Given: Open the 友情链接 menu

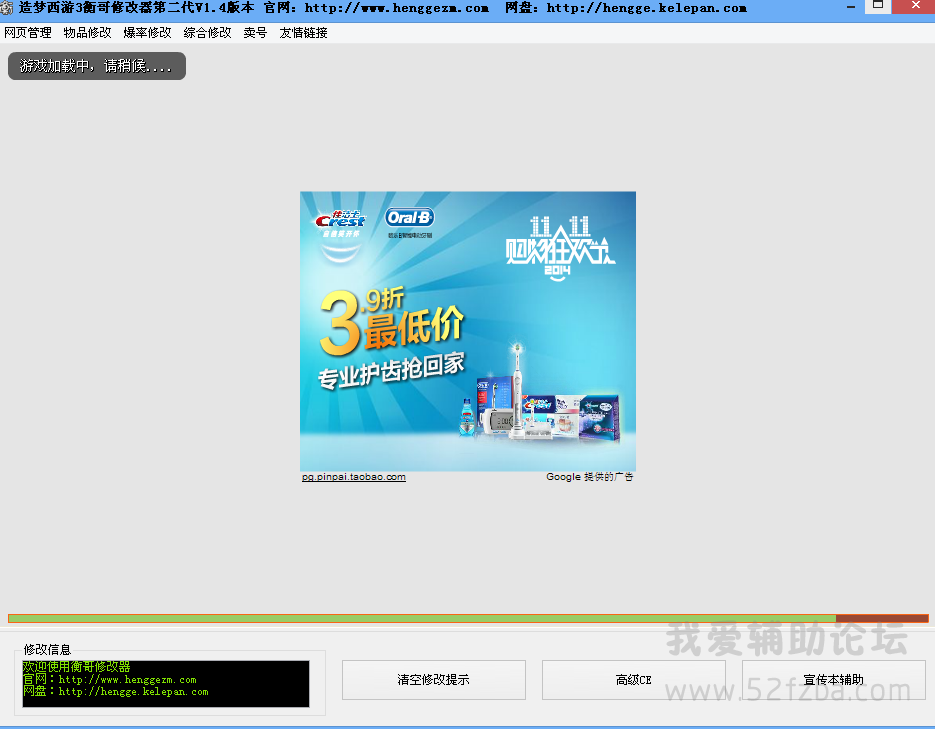Looking at the screenshot, I should 304,32.
